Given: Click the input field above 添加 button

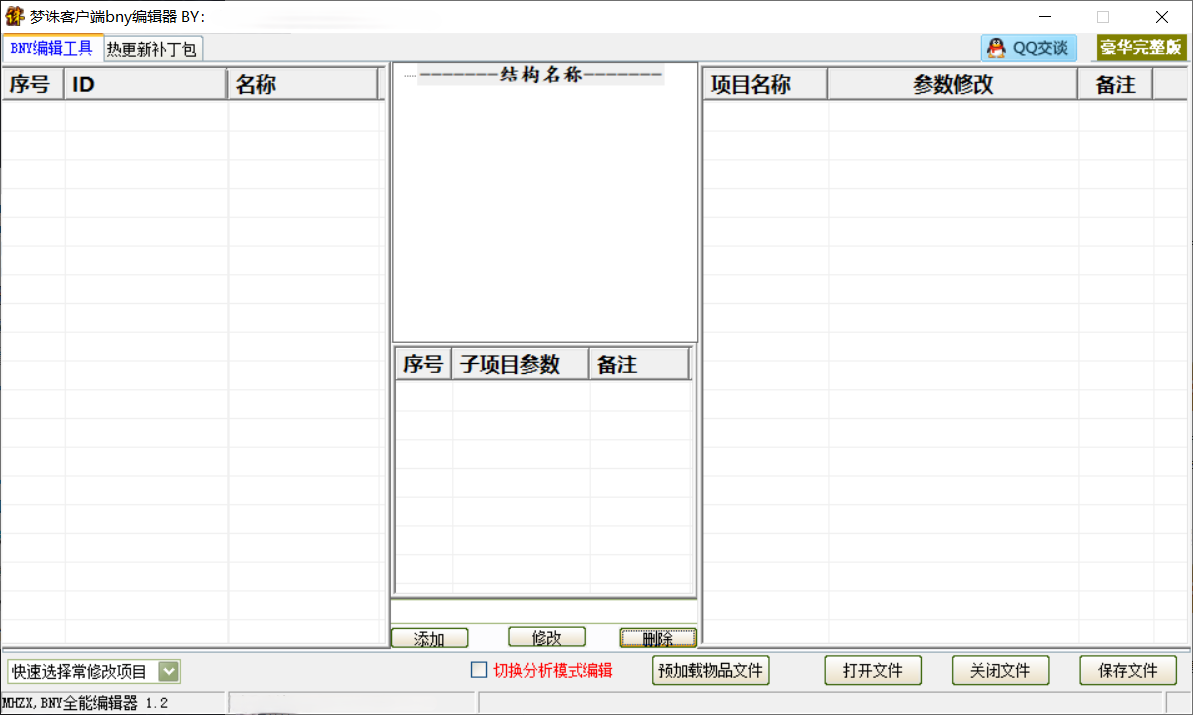Looking at the screenshot, I should point(544,610).
